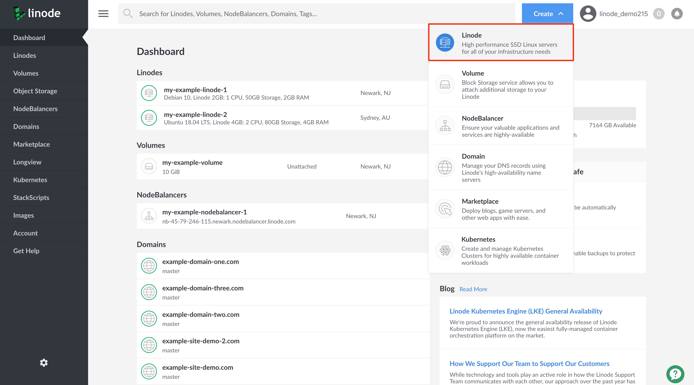This screenshot has width=694, height=385.
Task: Click the globe icon for example-domain-two.com
Action: point(149,319)
